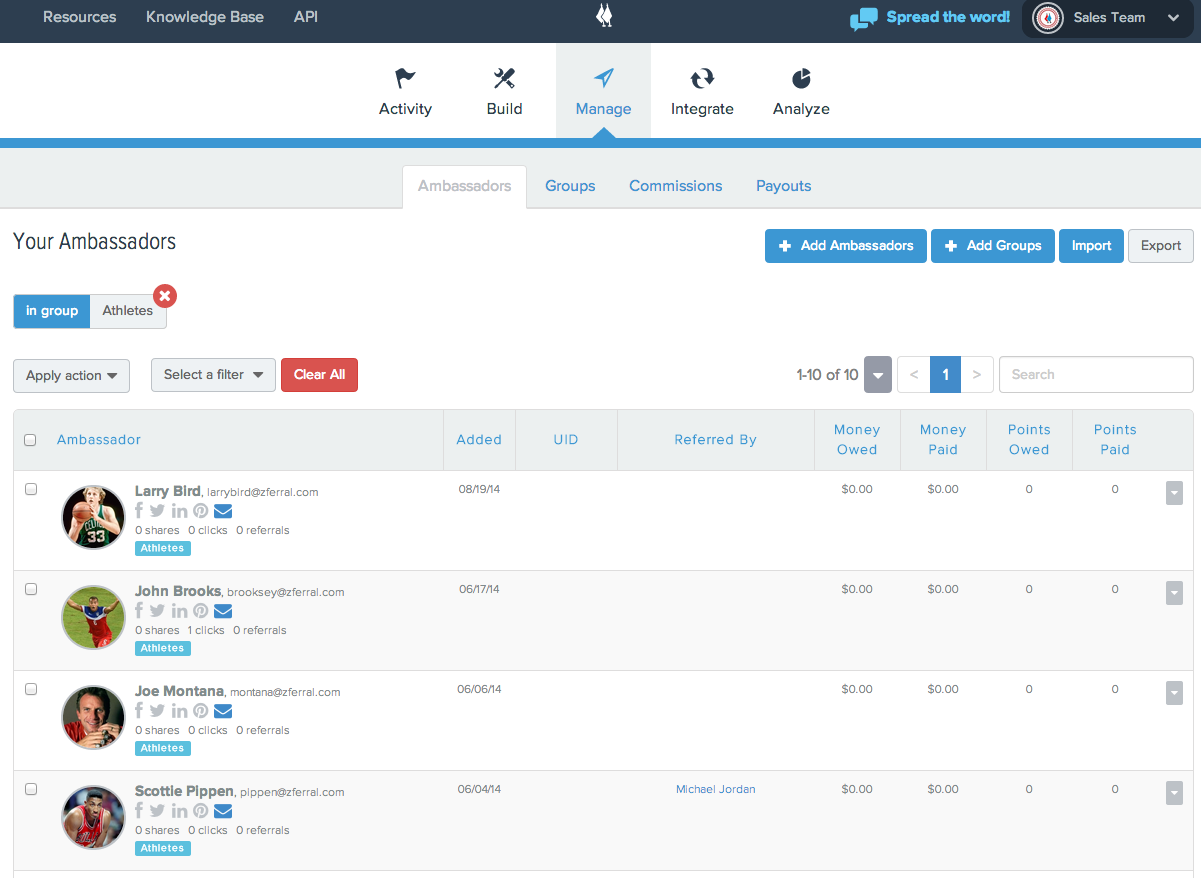Click the Import button
Screen dimensions: 1201x878
click(x=1091, y=246)
